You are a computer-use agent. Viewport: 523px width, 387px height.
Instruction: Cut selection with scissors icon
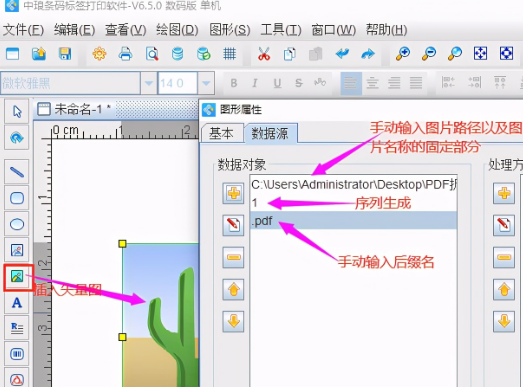point(264,54)
